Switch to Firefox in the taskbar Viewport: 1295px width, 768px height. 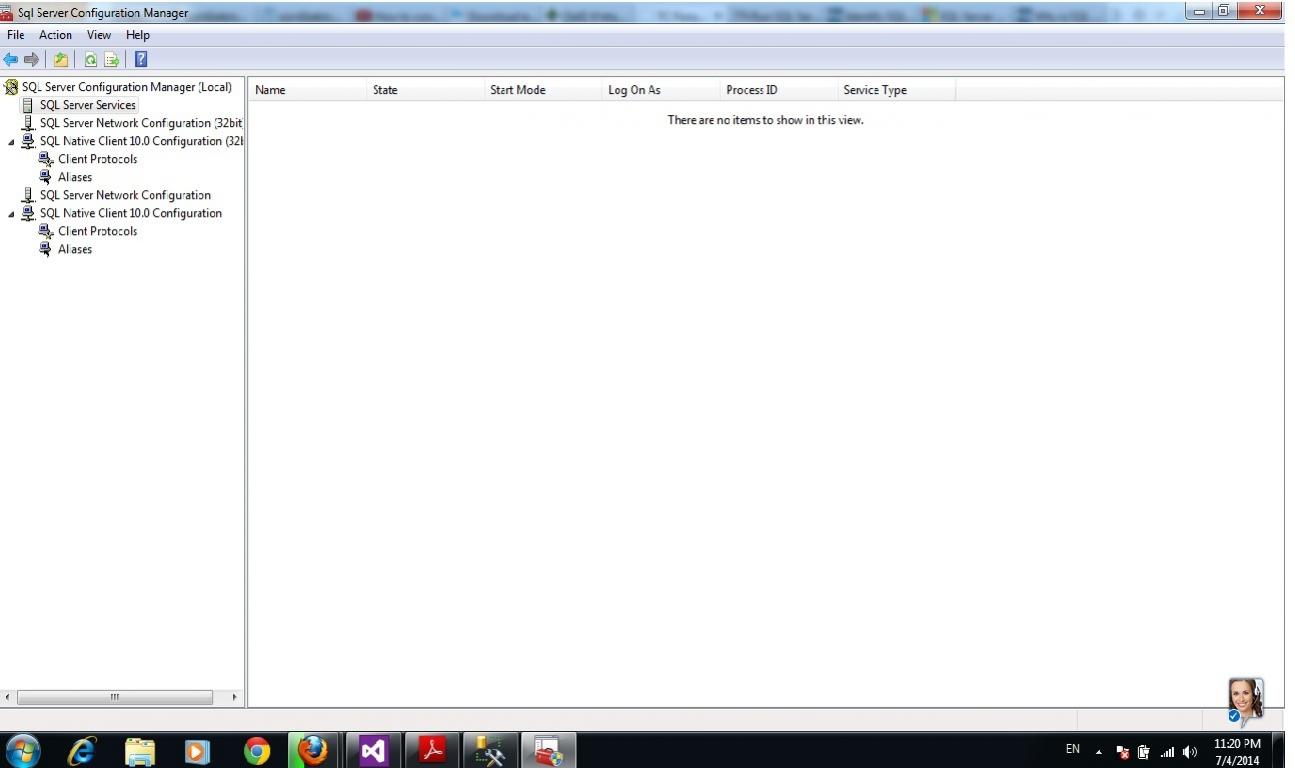[314, 750]
